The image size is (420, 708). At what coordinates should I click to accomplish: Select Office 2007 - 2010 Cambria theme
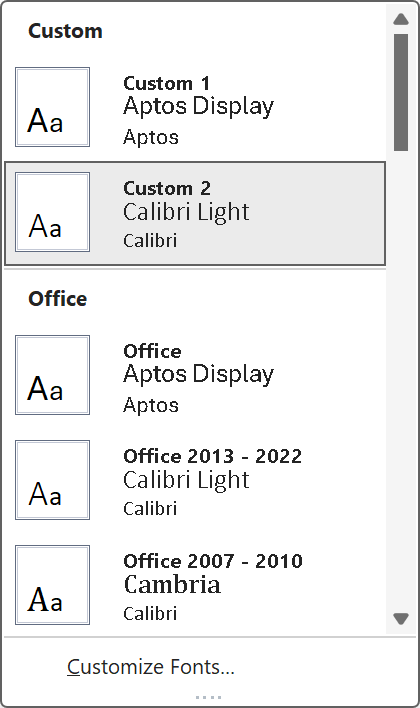(x=195, y=585)
